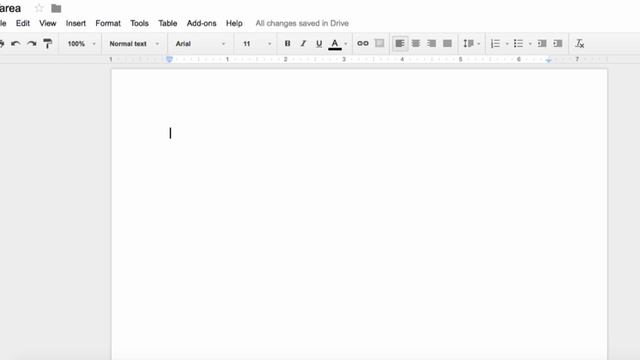Click the right indent marker on ruler
Viewport: 640px width, 360px height.
(549, 60)
